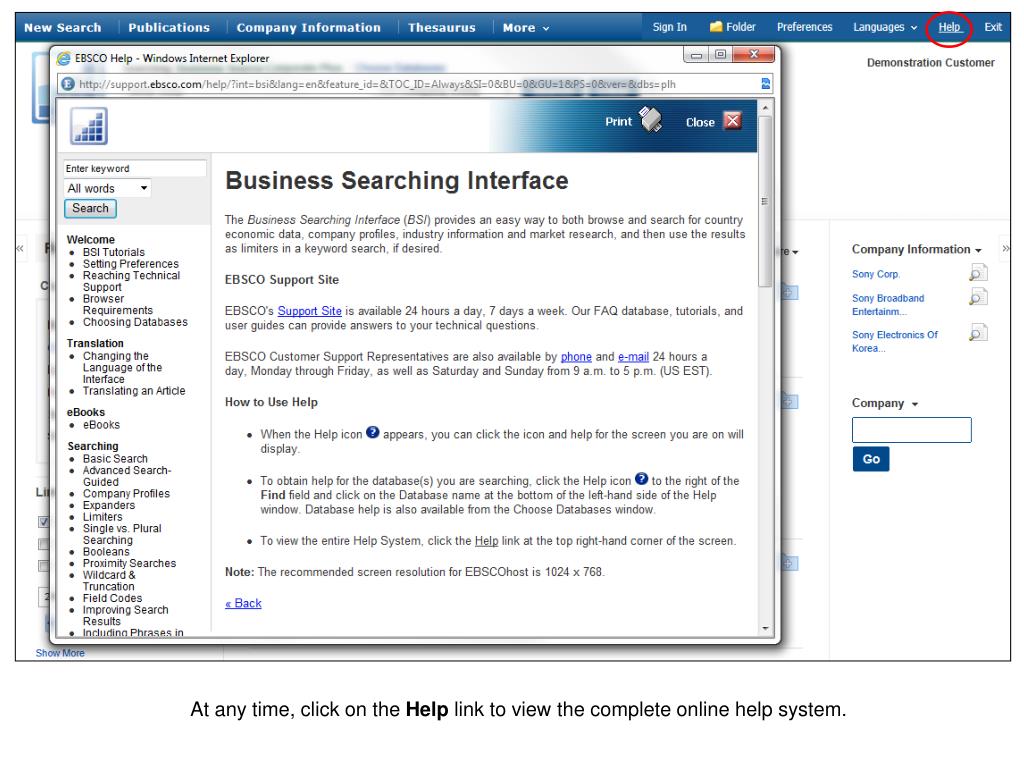Image resolution: width=1024 pixels, height=768 pixels.
Task: Click the Help link at top right
Action: click(949, 27)
